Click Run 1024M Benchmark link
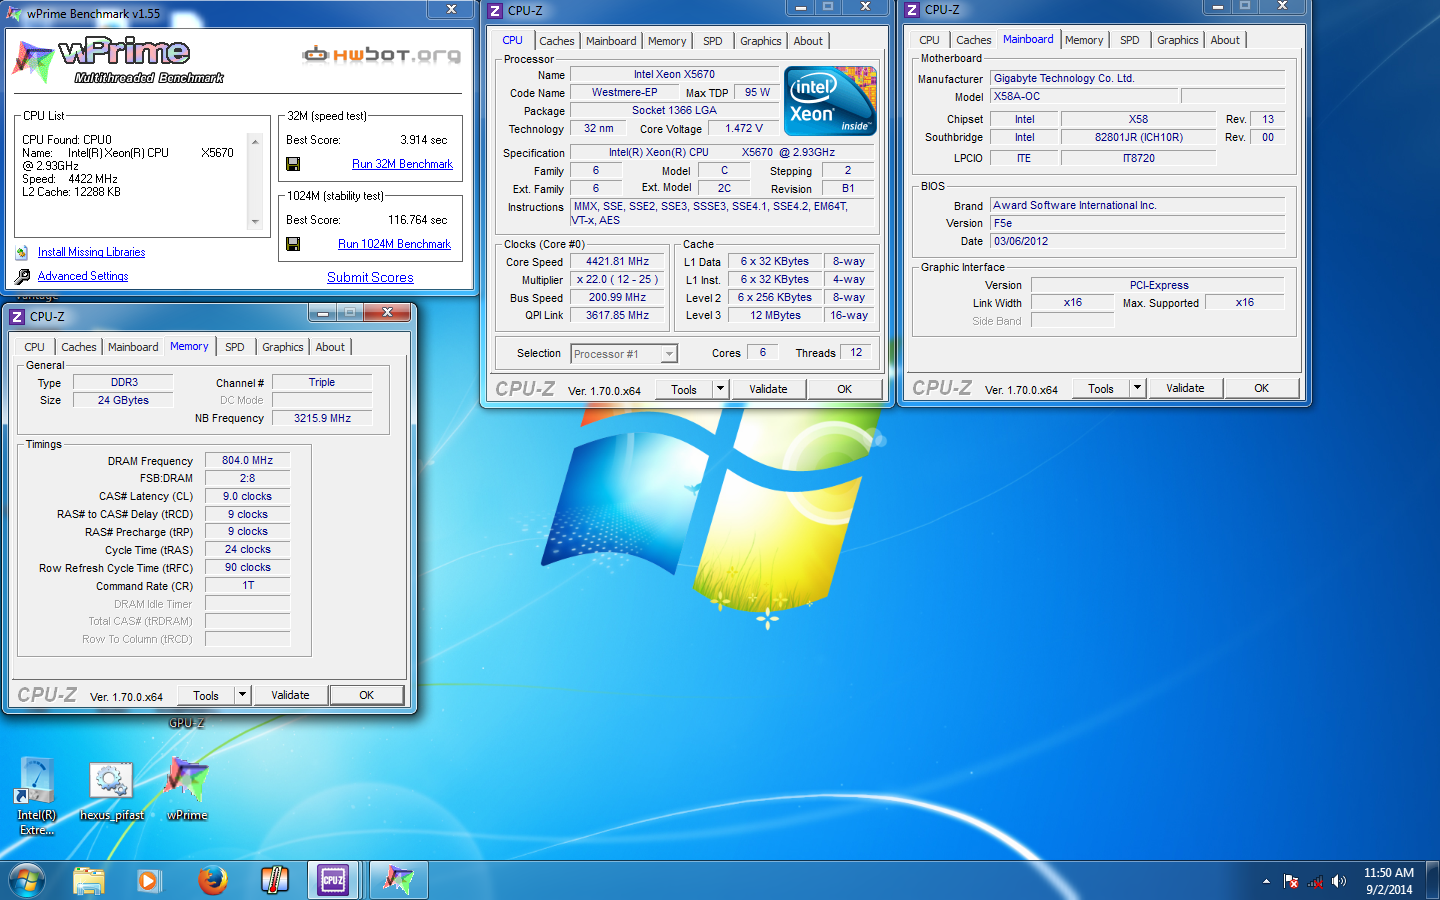 click(394, 244)
